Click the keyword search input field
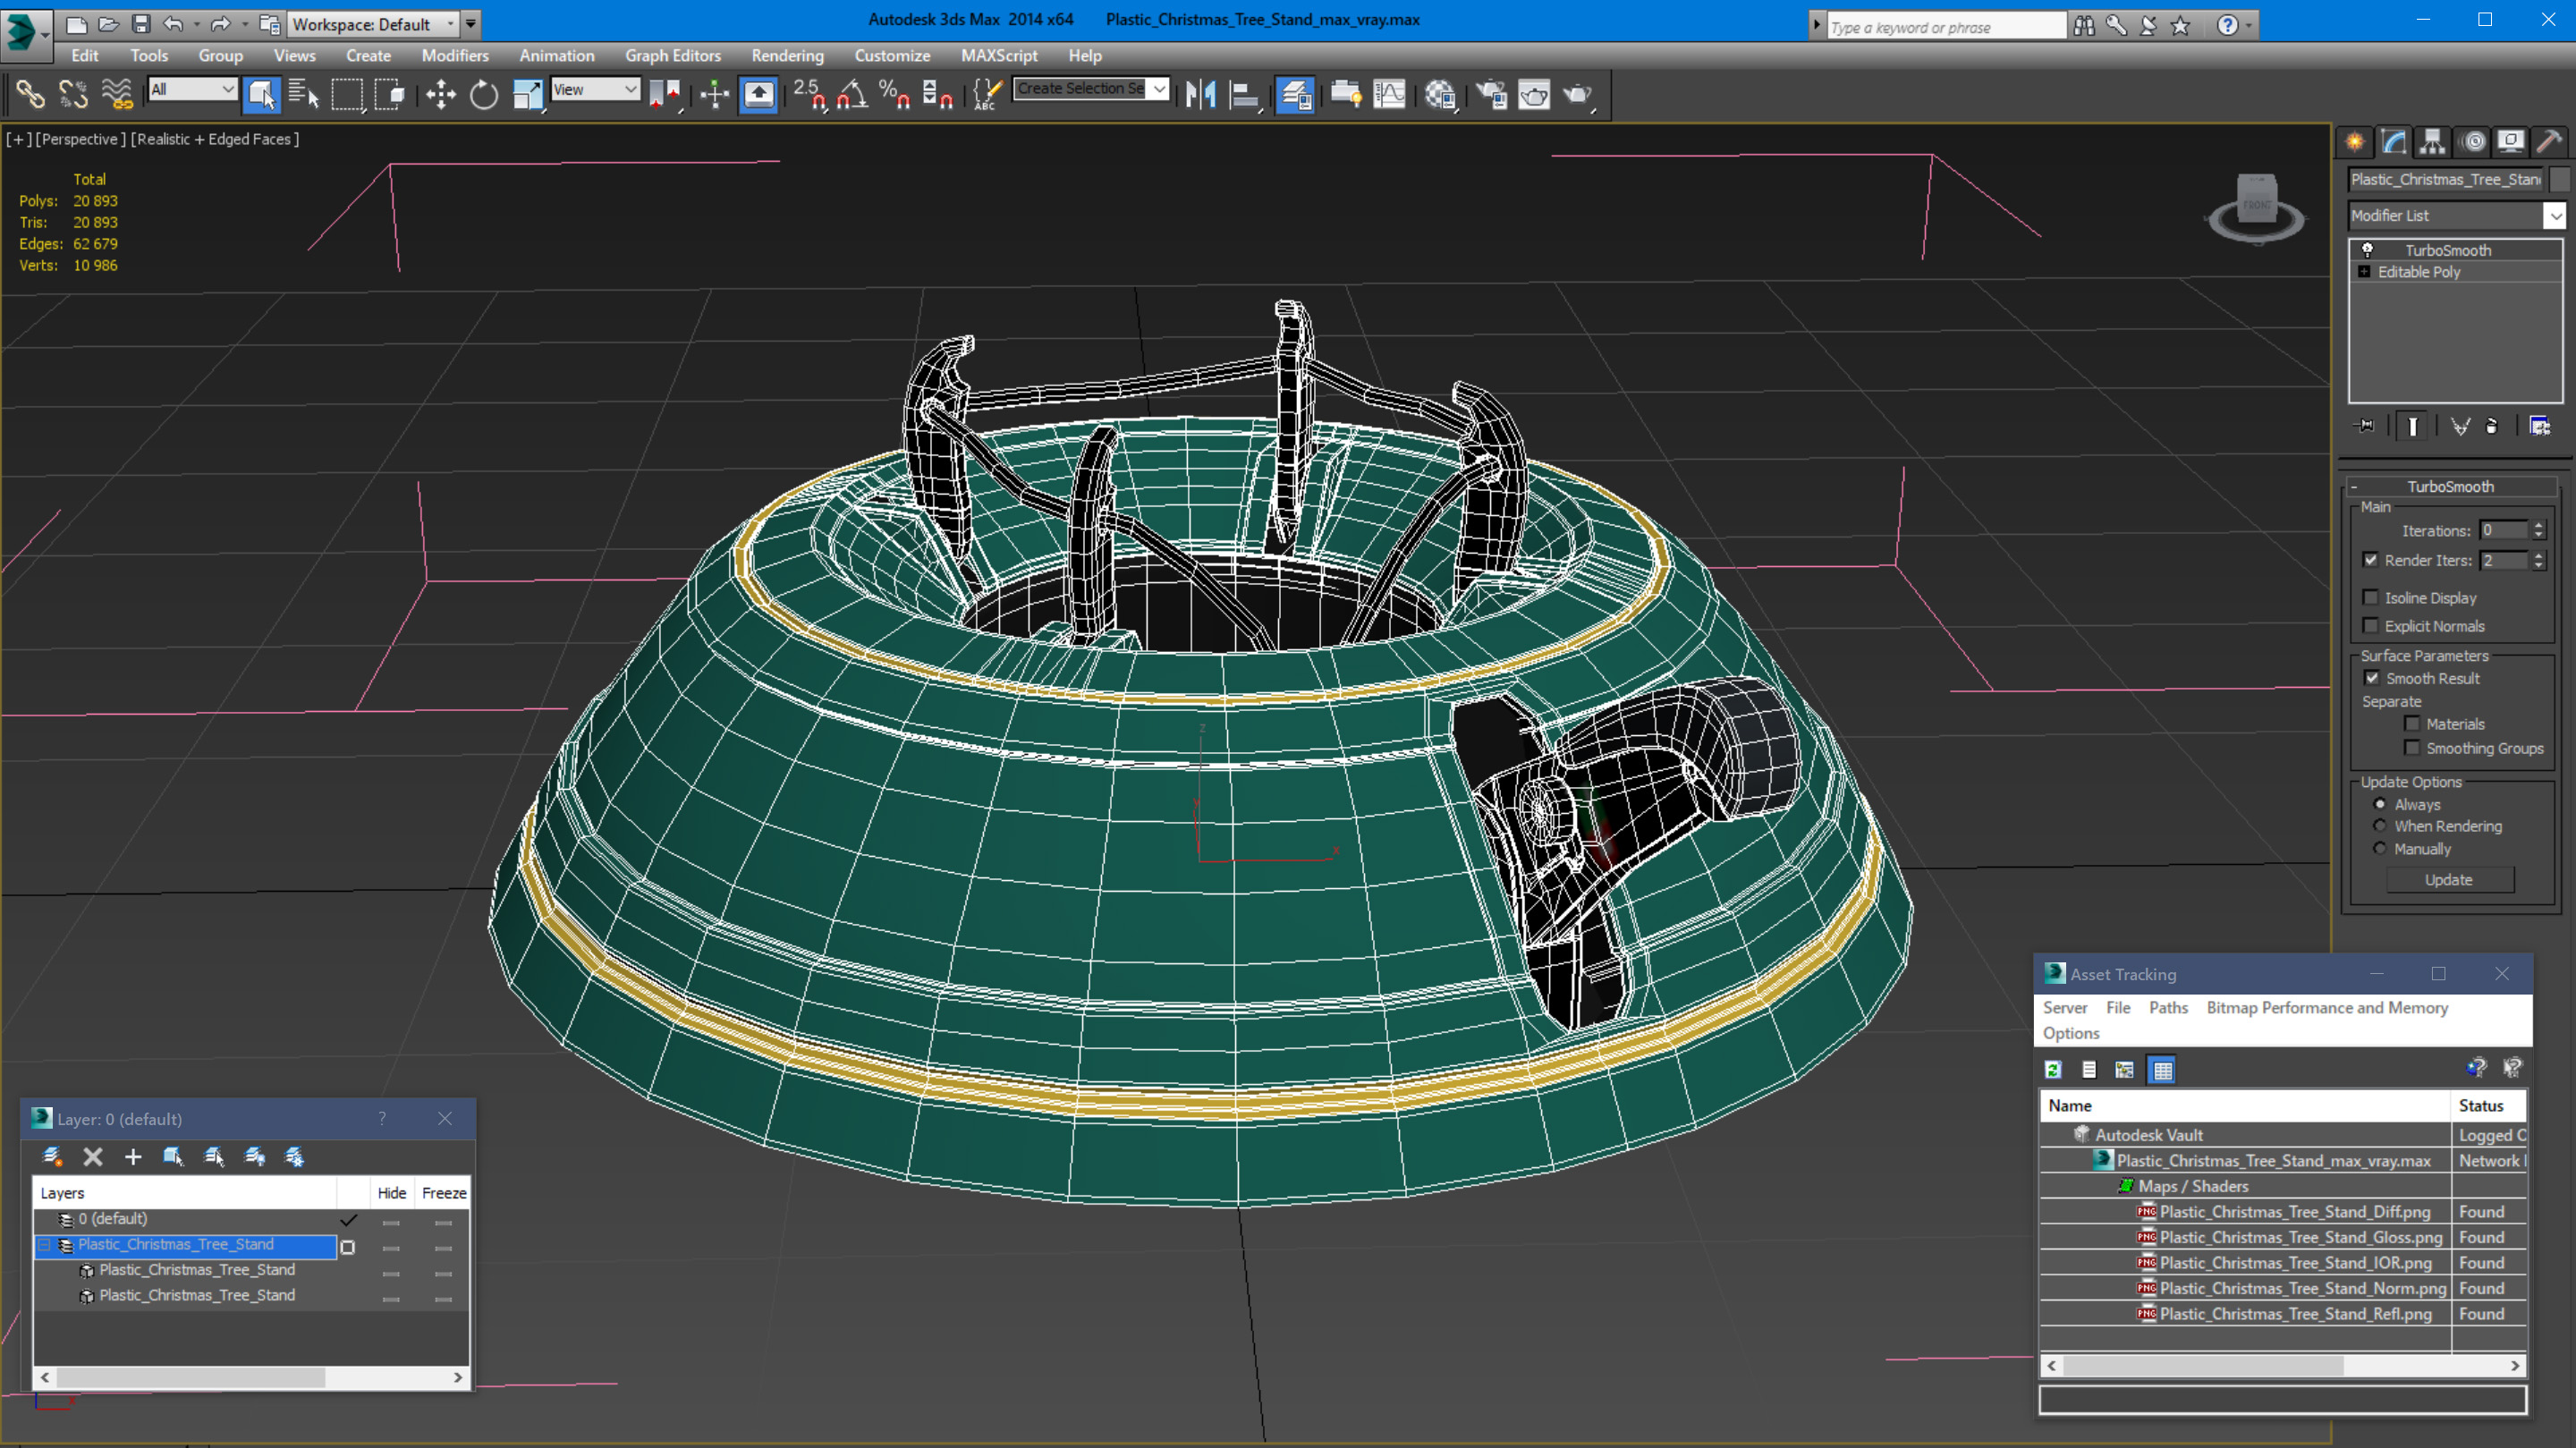The image size is (2576, 1448). [1944, 27]
